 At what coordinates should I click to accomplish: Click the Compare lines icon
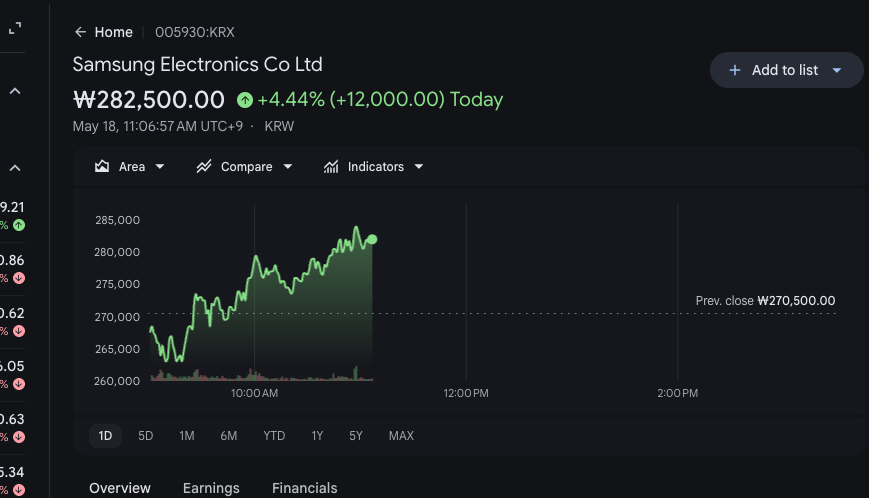(x=204, y=166)
